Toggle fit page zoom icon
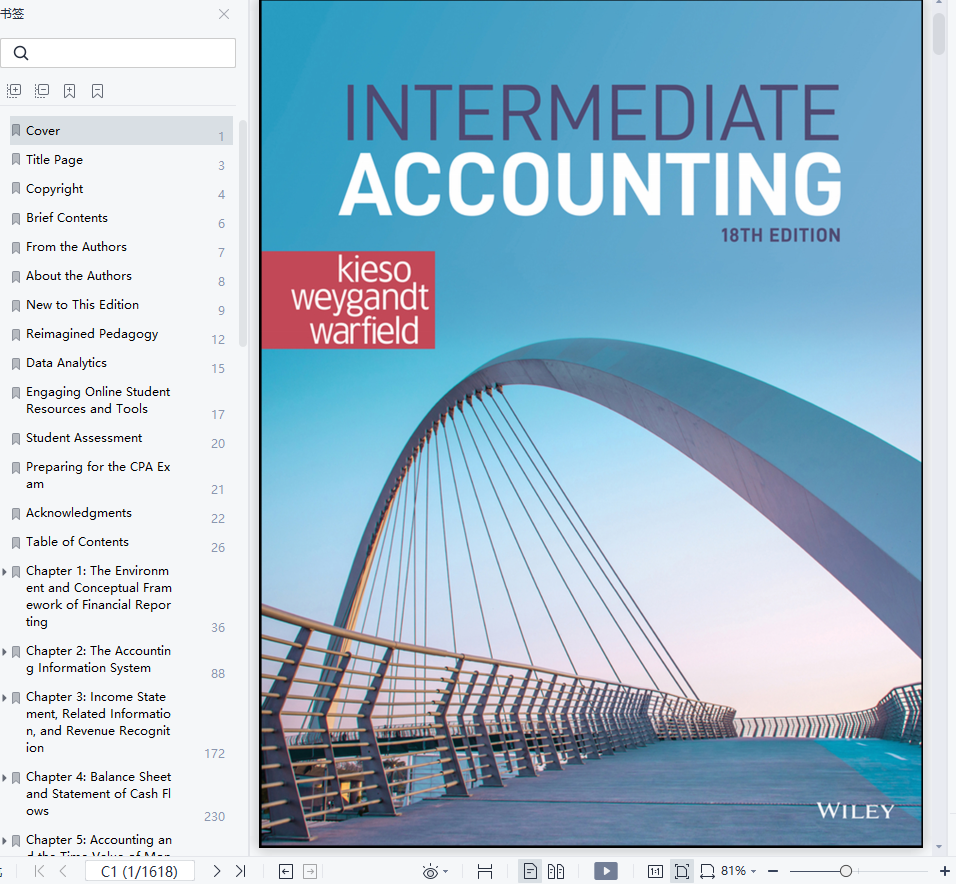The width and height of the screenshot is (956, 884). 682,872
